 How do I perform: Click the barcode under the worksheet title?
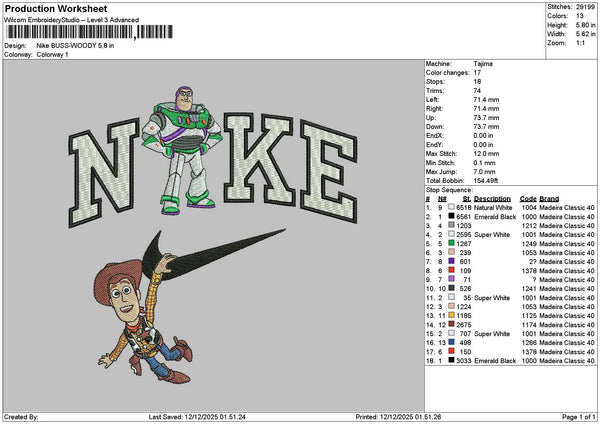tap(90, 32)
